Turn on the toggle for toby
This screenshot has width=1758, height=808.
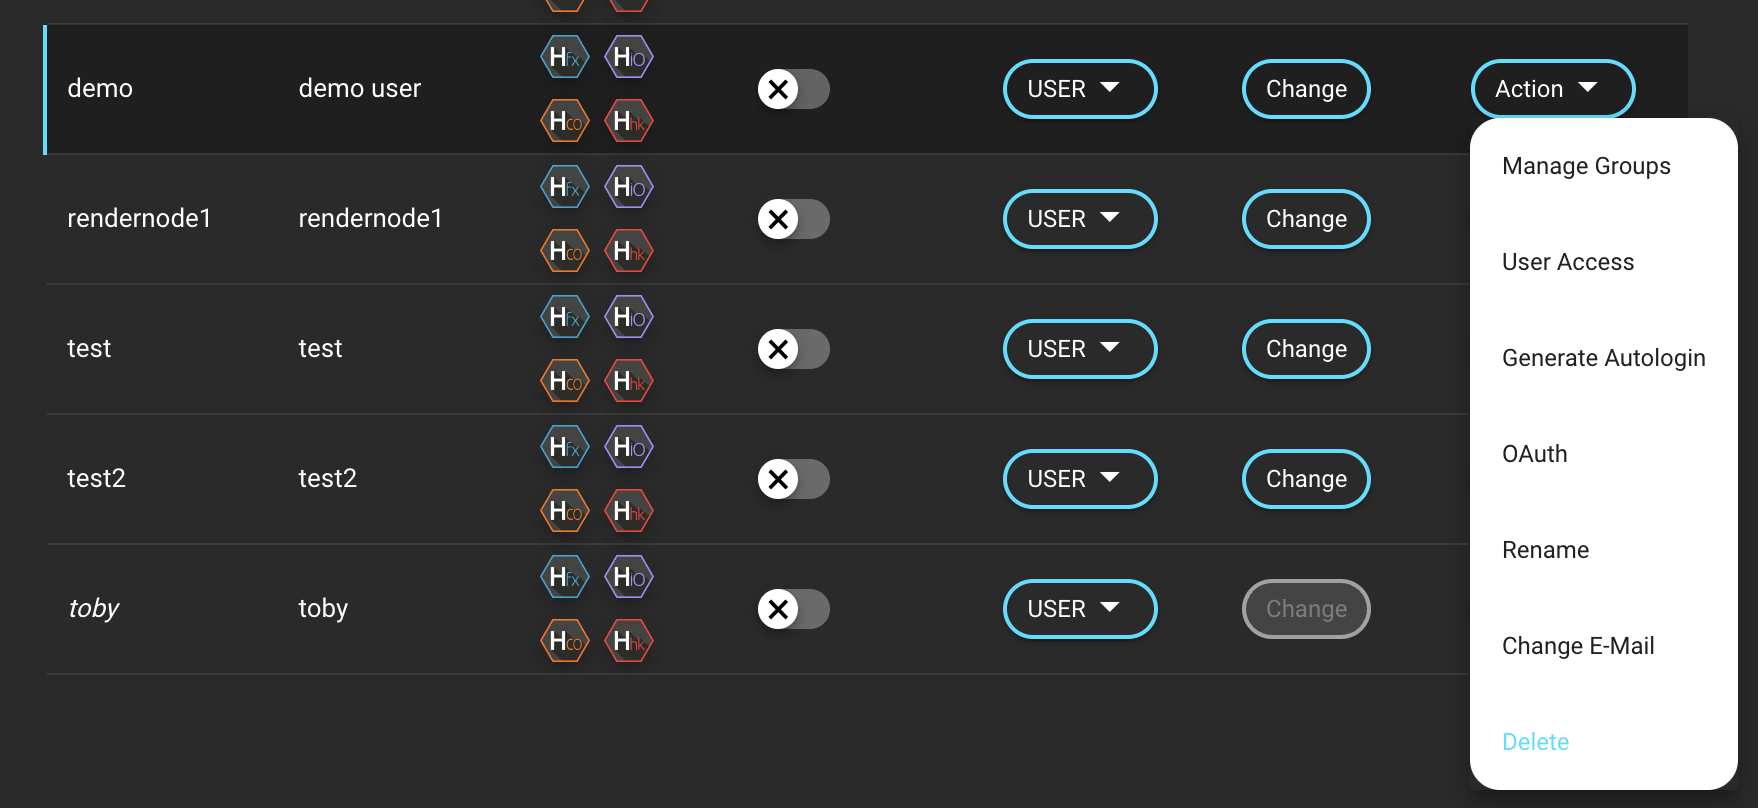pos(793,609)
